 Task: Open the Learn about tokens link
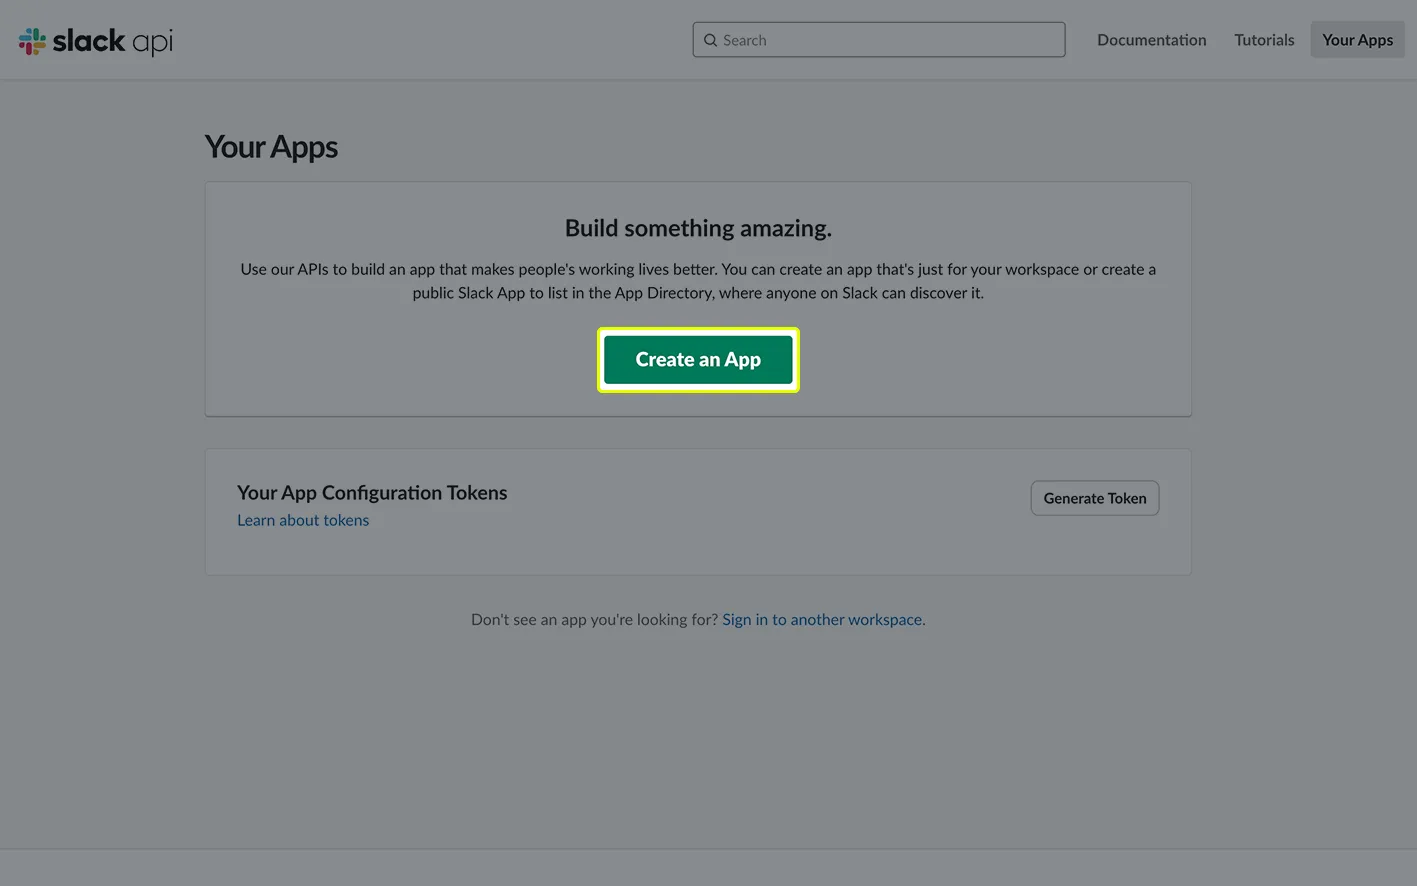click(303, 520)
